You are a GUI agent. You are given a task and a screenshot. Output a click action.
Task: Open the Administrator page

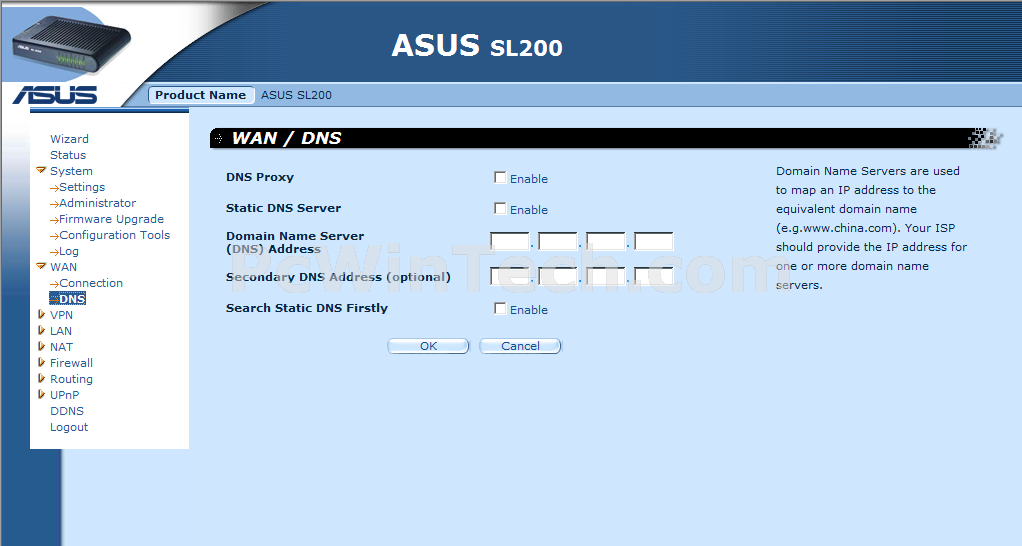(x=98, y=203)
